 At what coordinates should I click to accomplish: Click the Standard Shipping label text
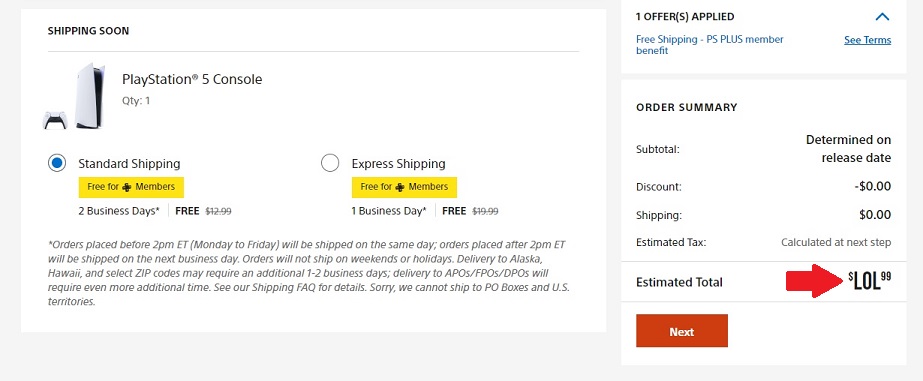point(129,164)
